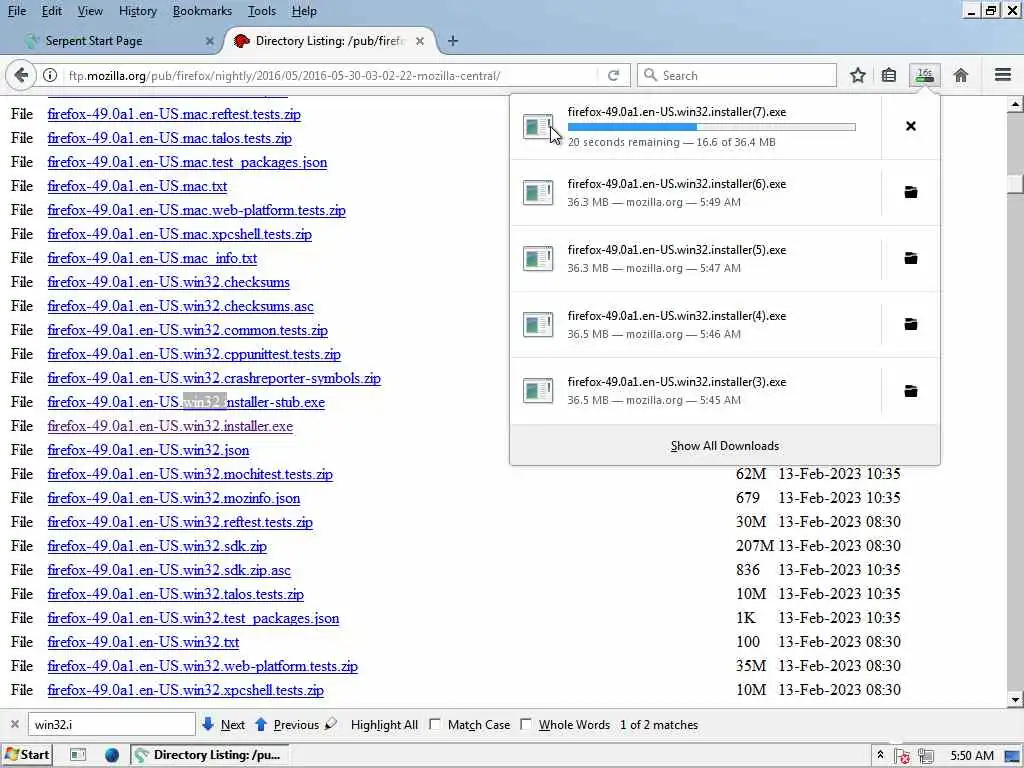Toggle the downloads panel toolbar icon
Image resolution: width=1024 pixels, height=768 pixels.
(925, 76)
